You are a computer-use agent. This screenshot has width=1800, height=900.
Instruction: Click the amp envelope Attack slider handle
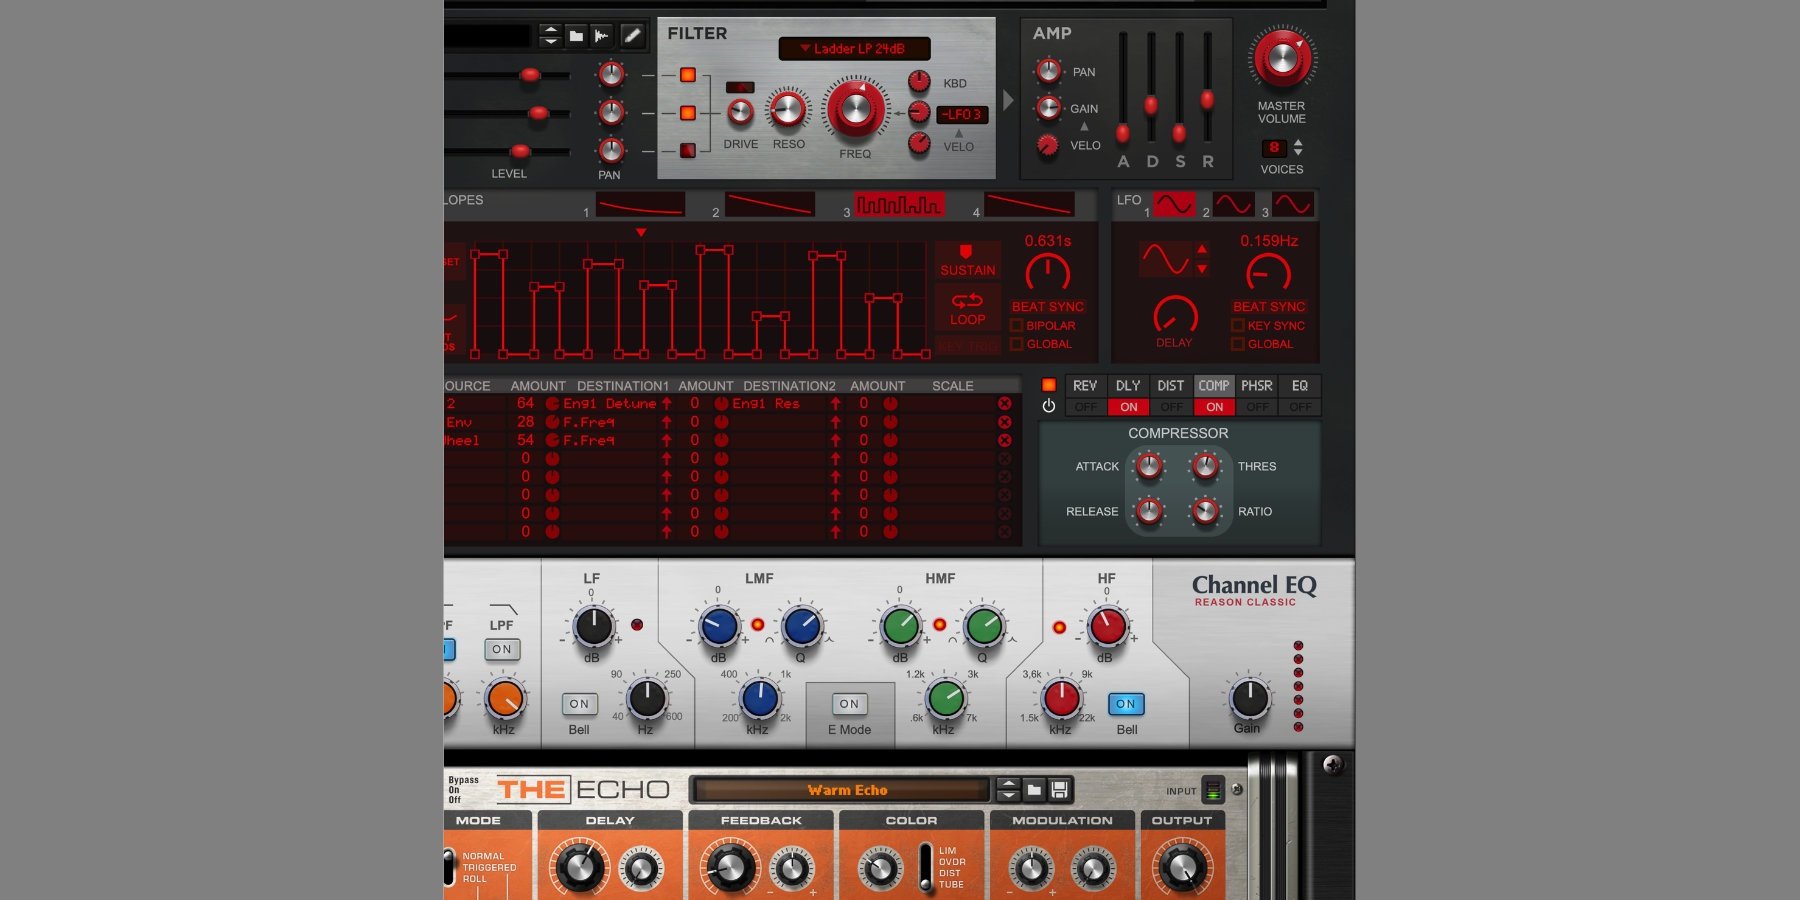click(1123, 132)
